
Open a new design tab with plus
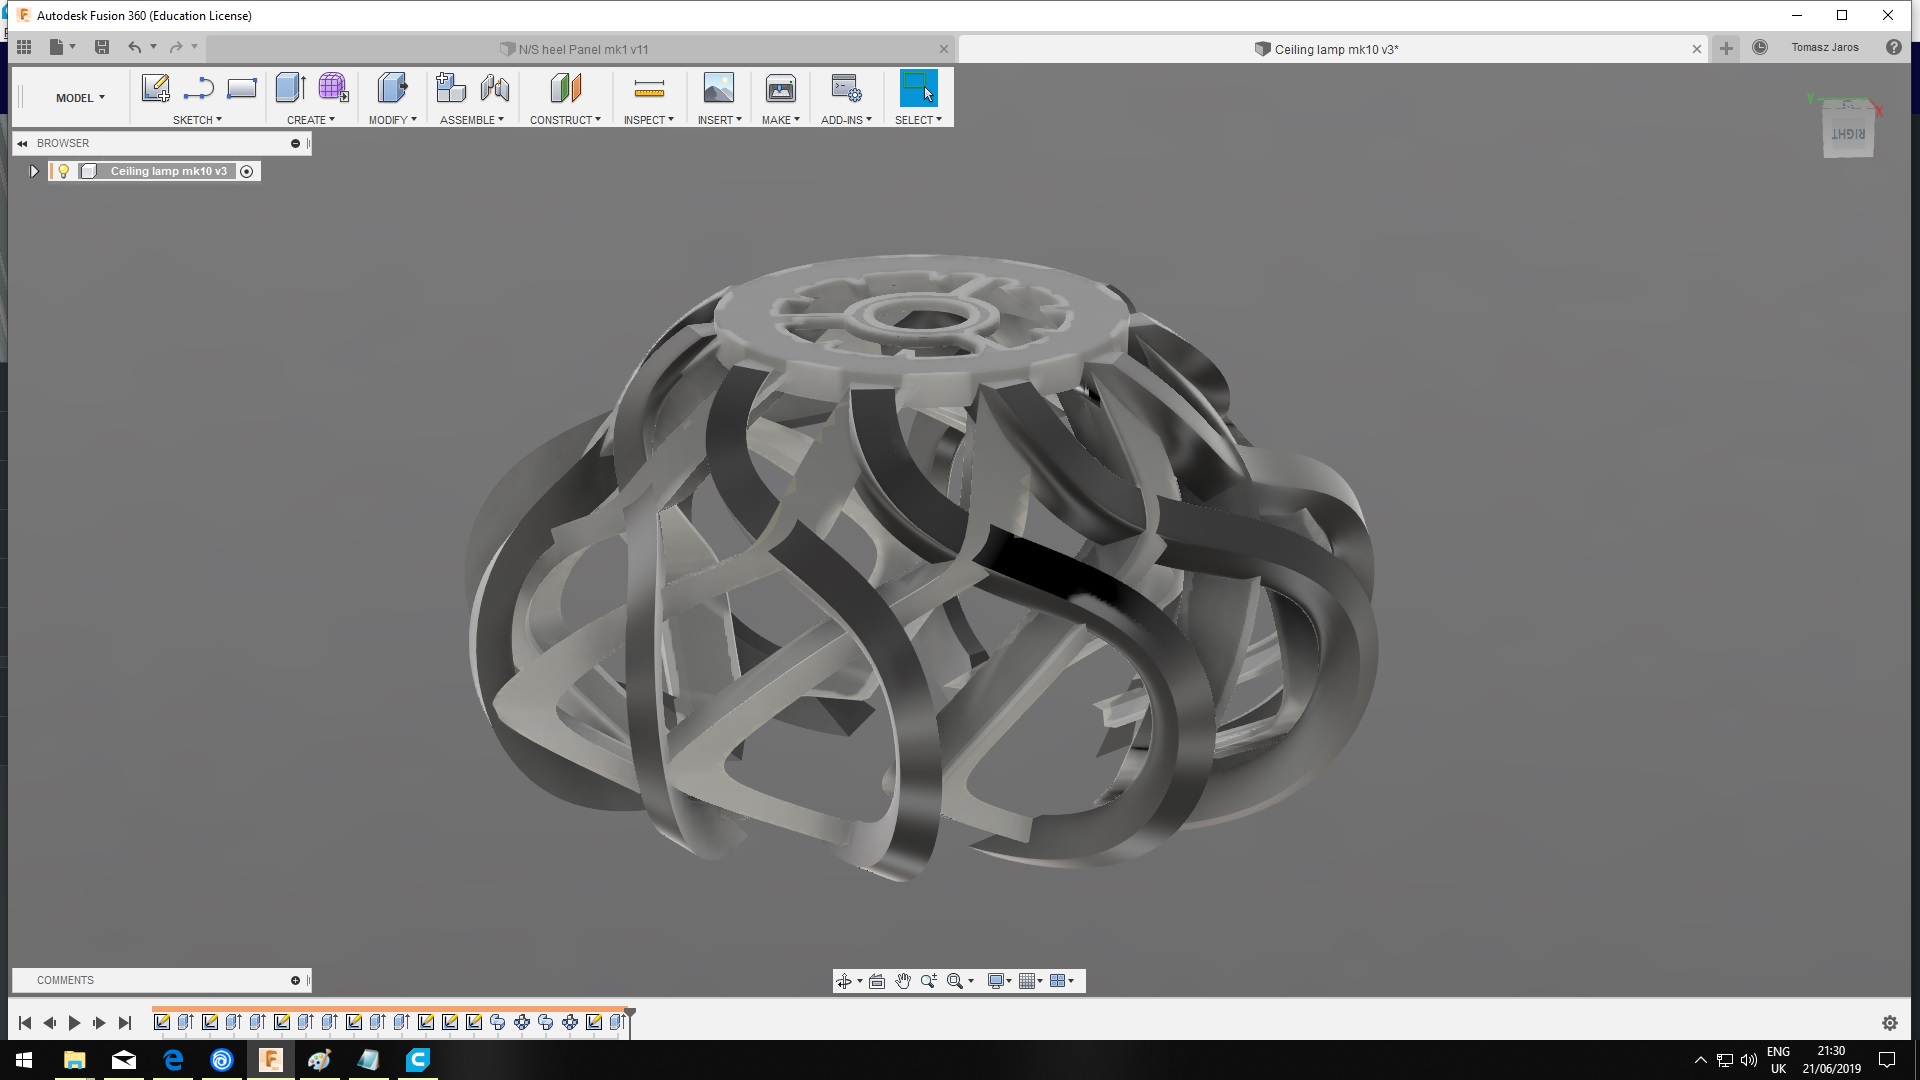coord(1726,48)
